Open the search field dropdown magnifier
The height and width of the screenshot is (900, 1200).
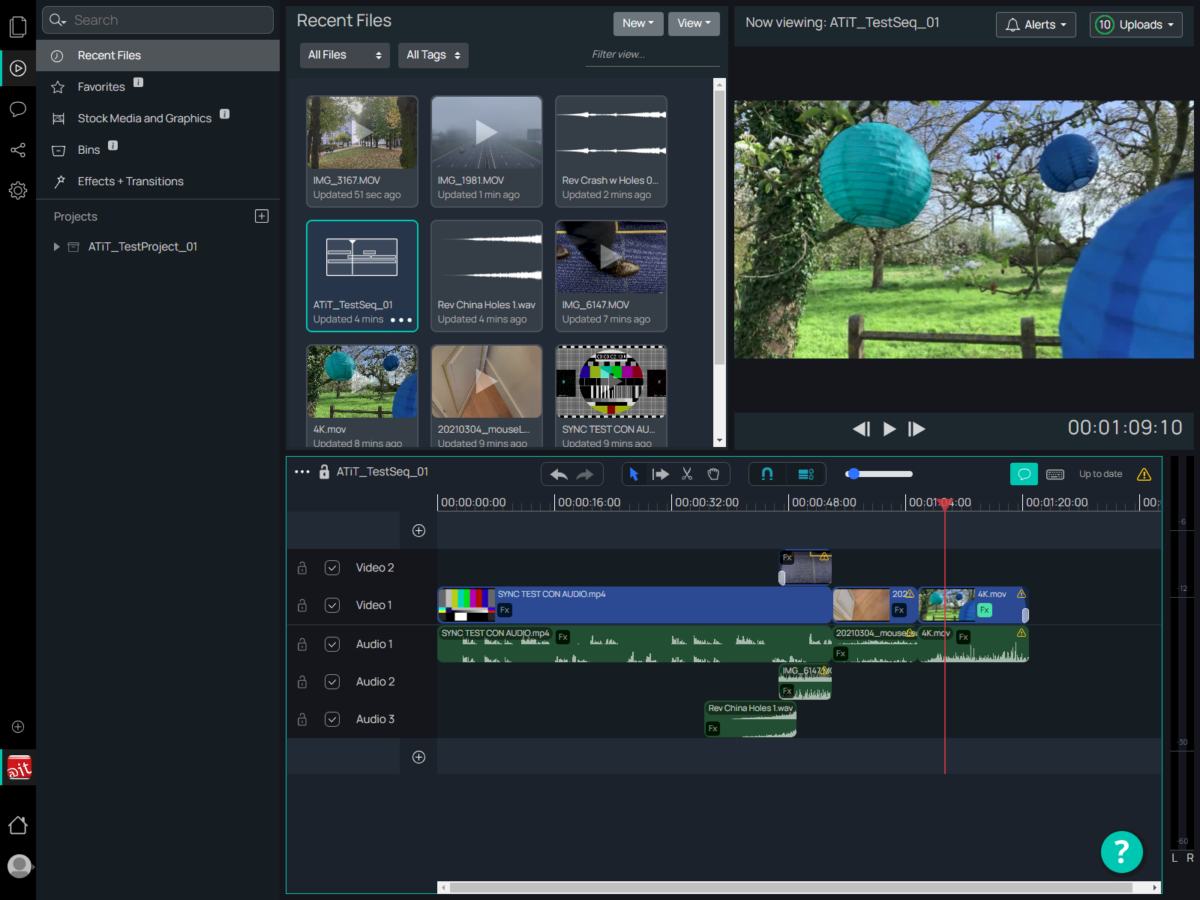coord(57,20)
